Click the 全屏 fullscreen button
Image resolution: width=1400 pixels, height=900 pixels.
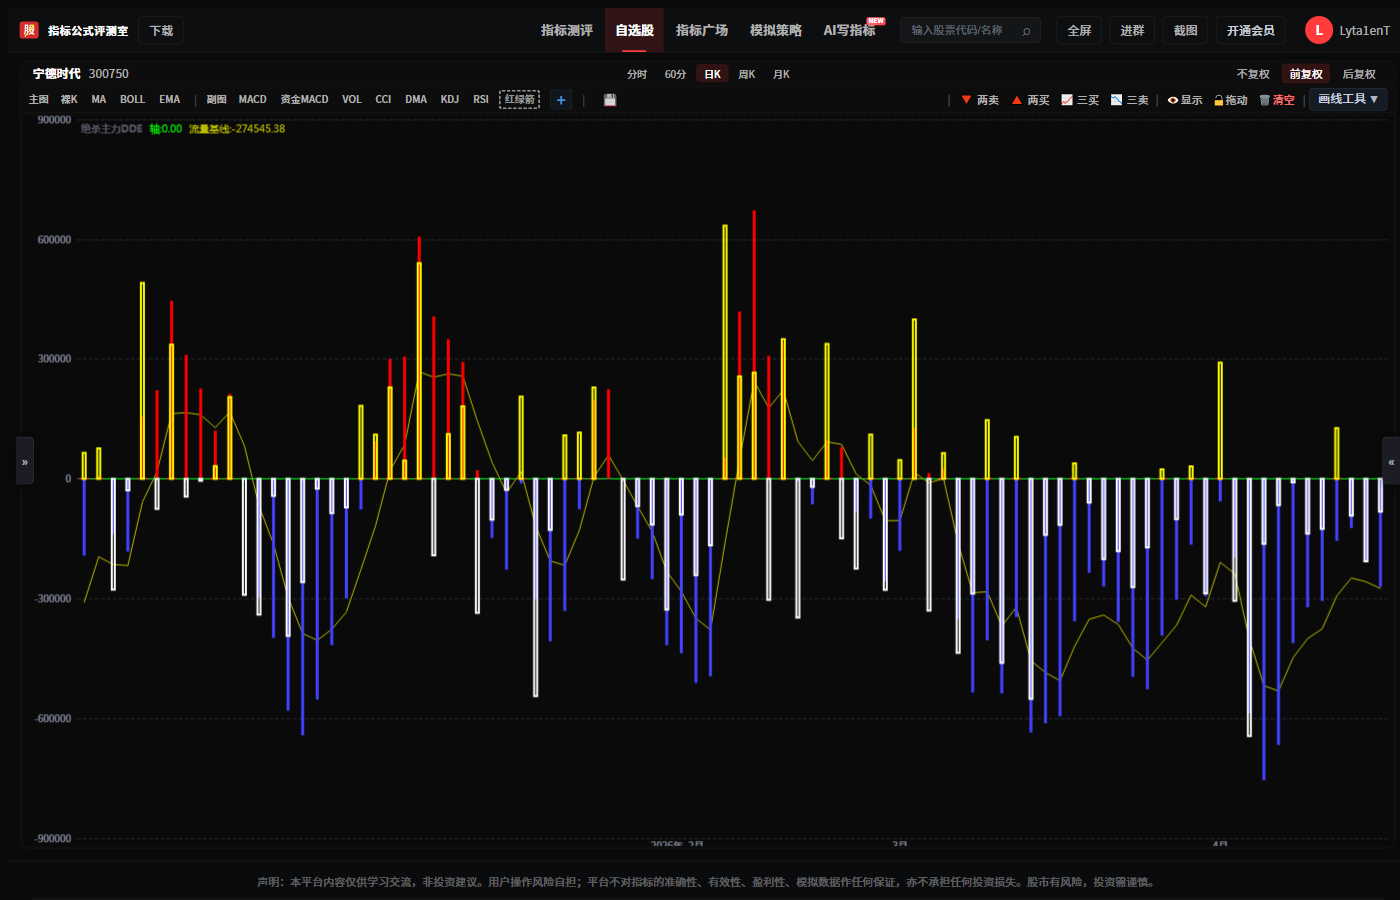(1079, 31)
